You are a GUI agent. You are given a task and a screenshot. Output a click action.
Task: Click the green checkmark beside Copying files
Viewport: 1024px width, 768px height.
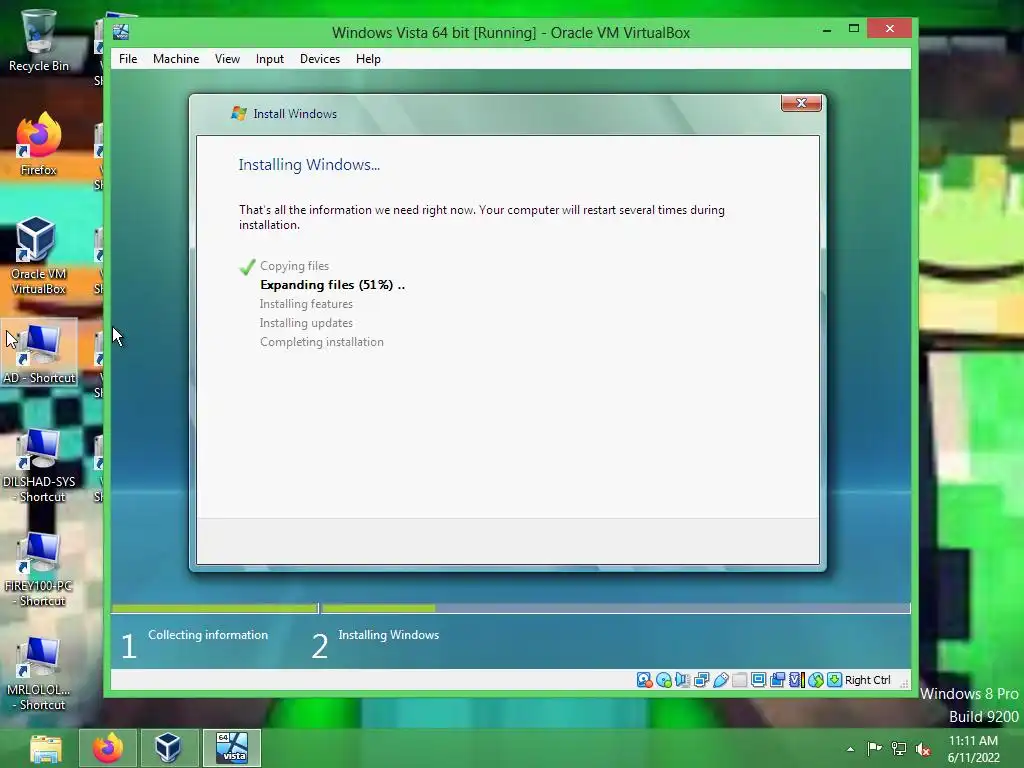point(248,266)
